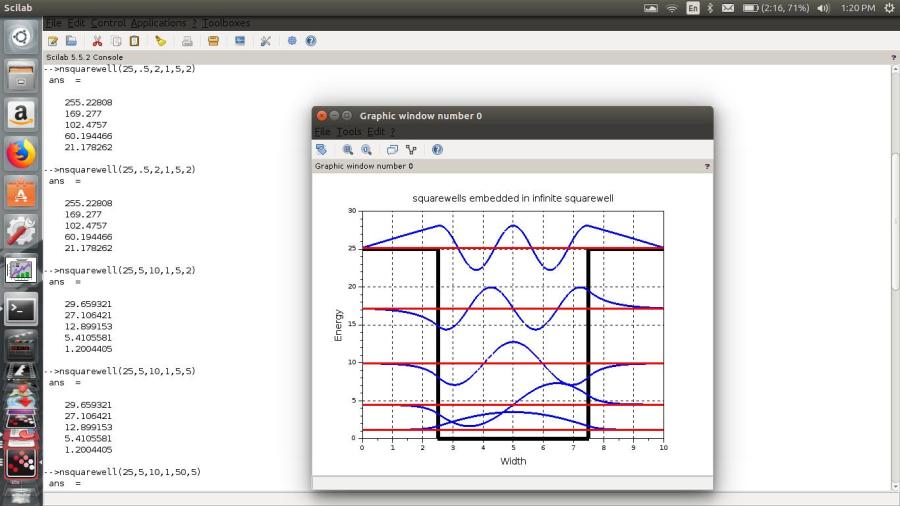Open Tools menu in graphic window
The height and width of the screenshot is (506, 900).
[x=348, y=131]
